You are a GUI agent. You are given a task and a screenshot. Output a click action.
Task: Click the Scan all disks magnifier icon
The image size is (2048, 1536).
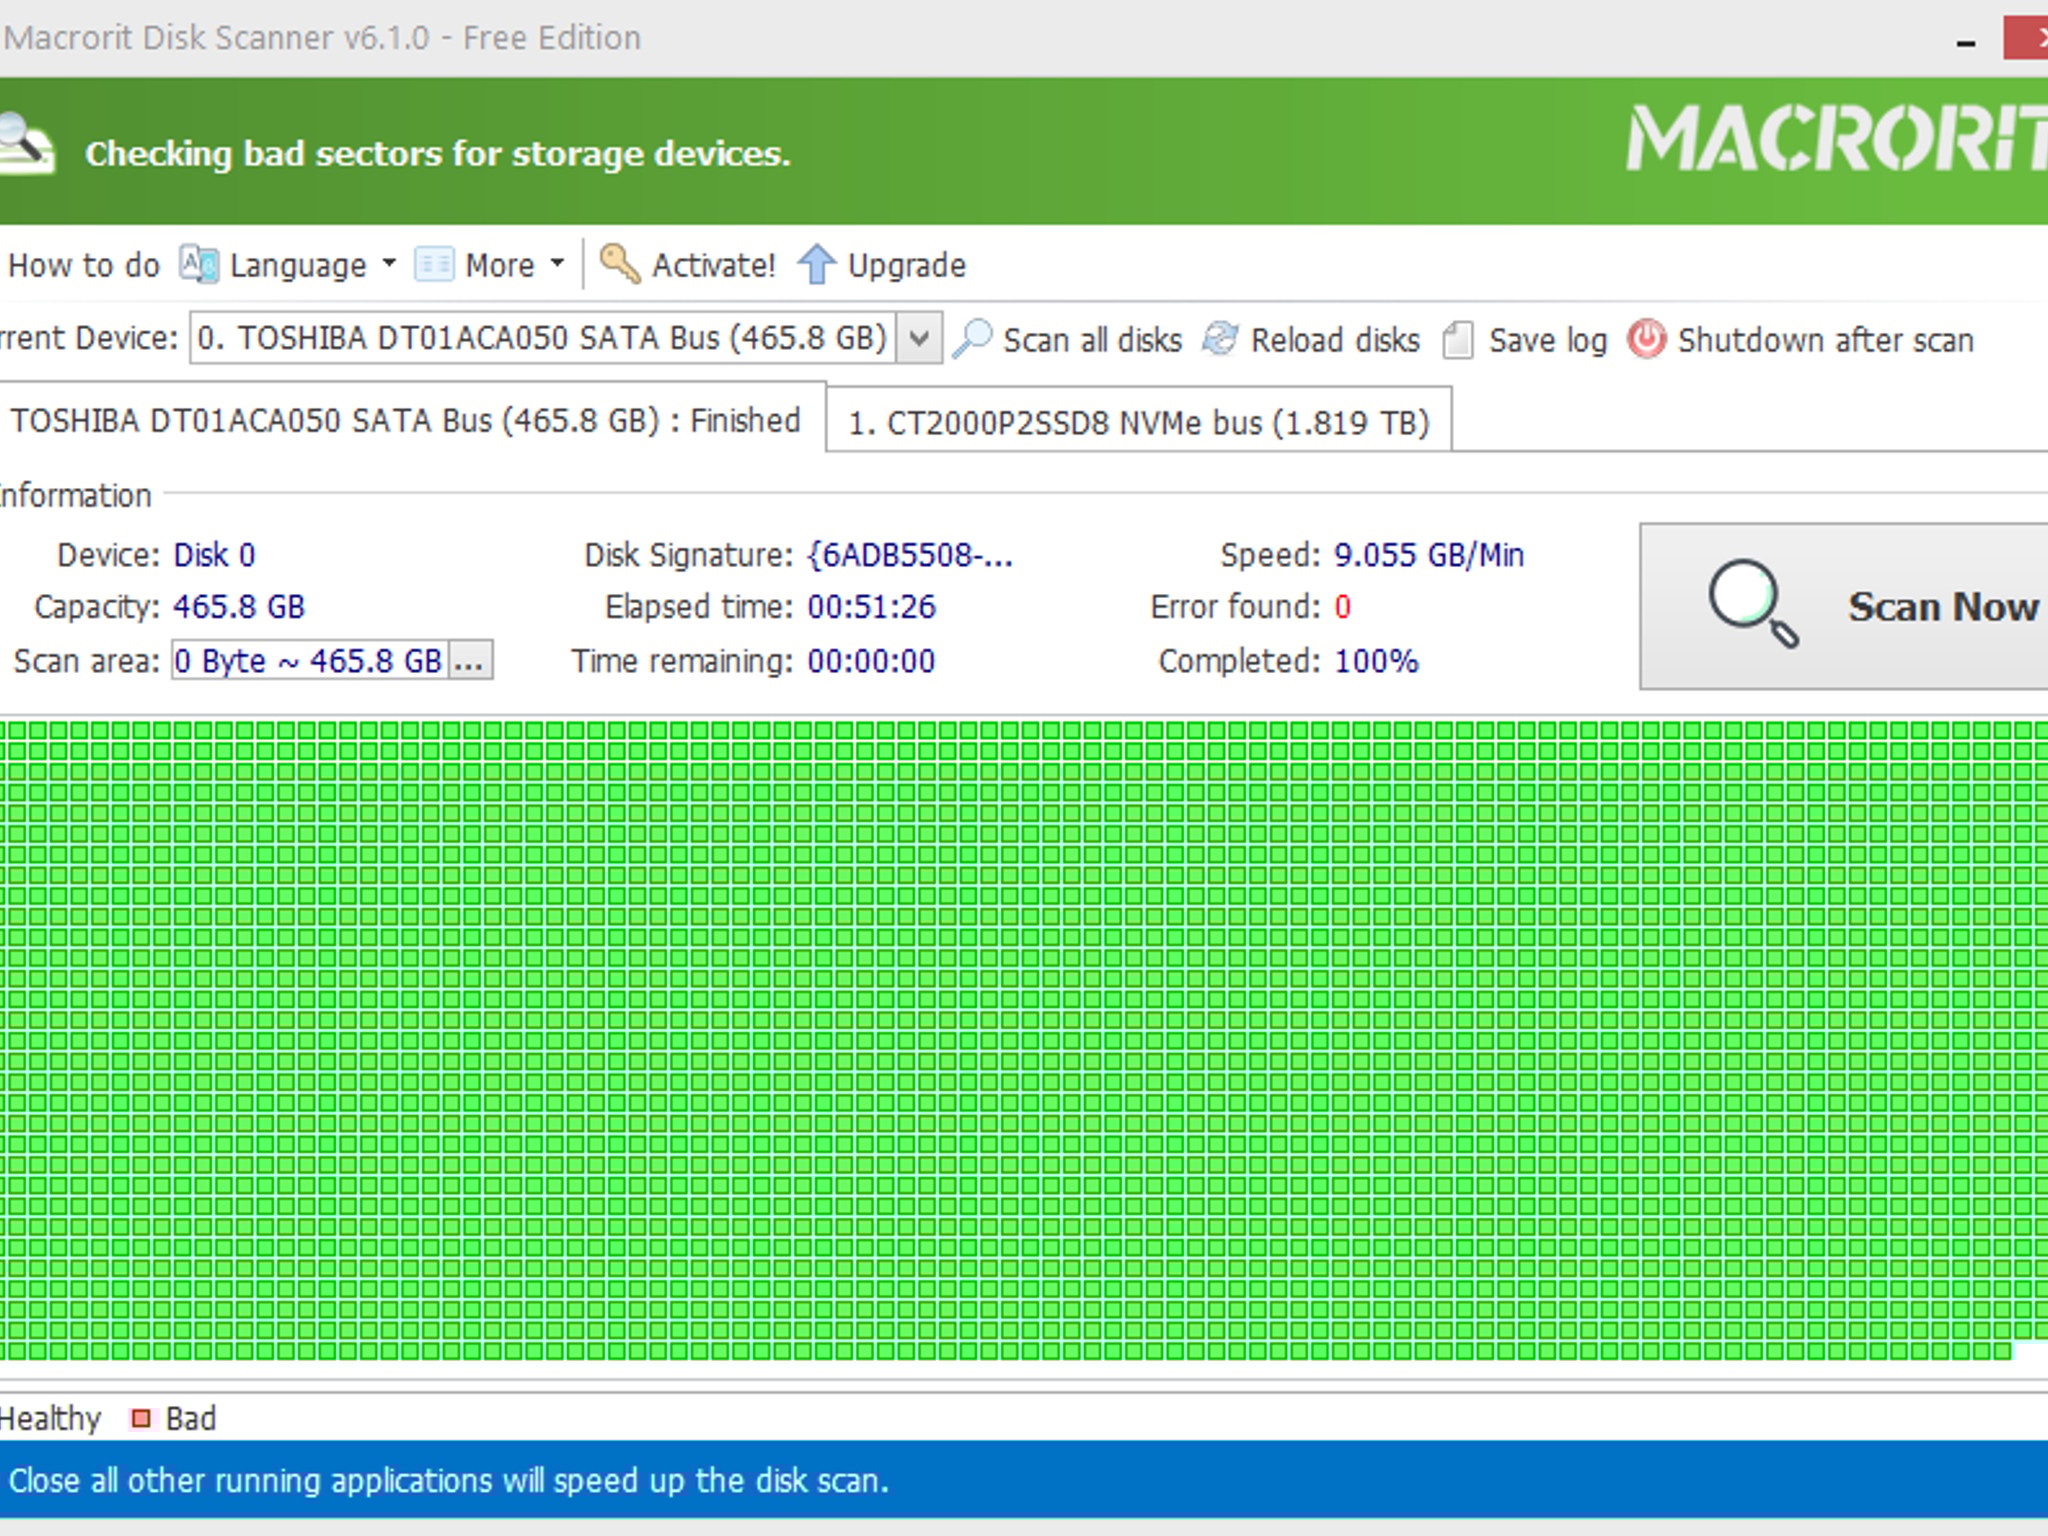(x=972, y=339)
